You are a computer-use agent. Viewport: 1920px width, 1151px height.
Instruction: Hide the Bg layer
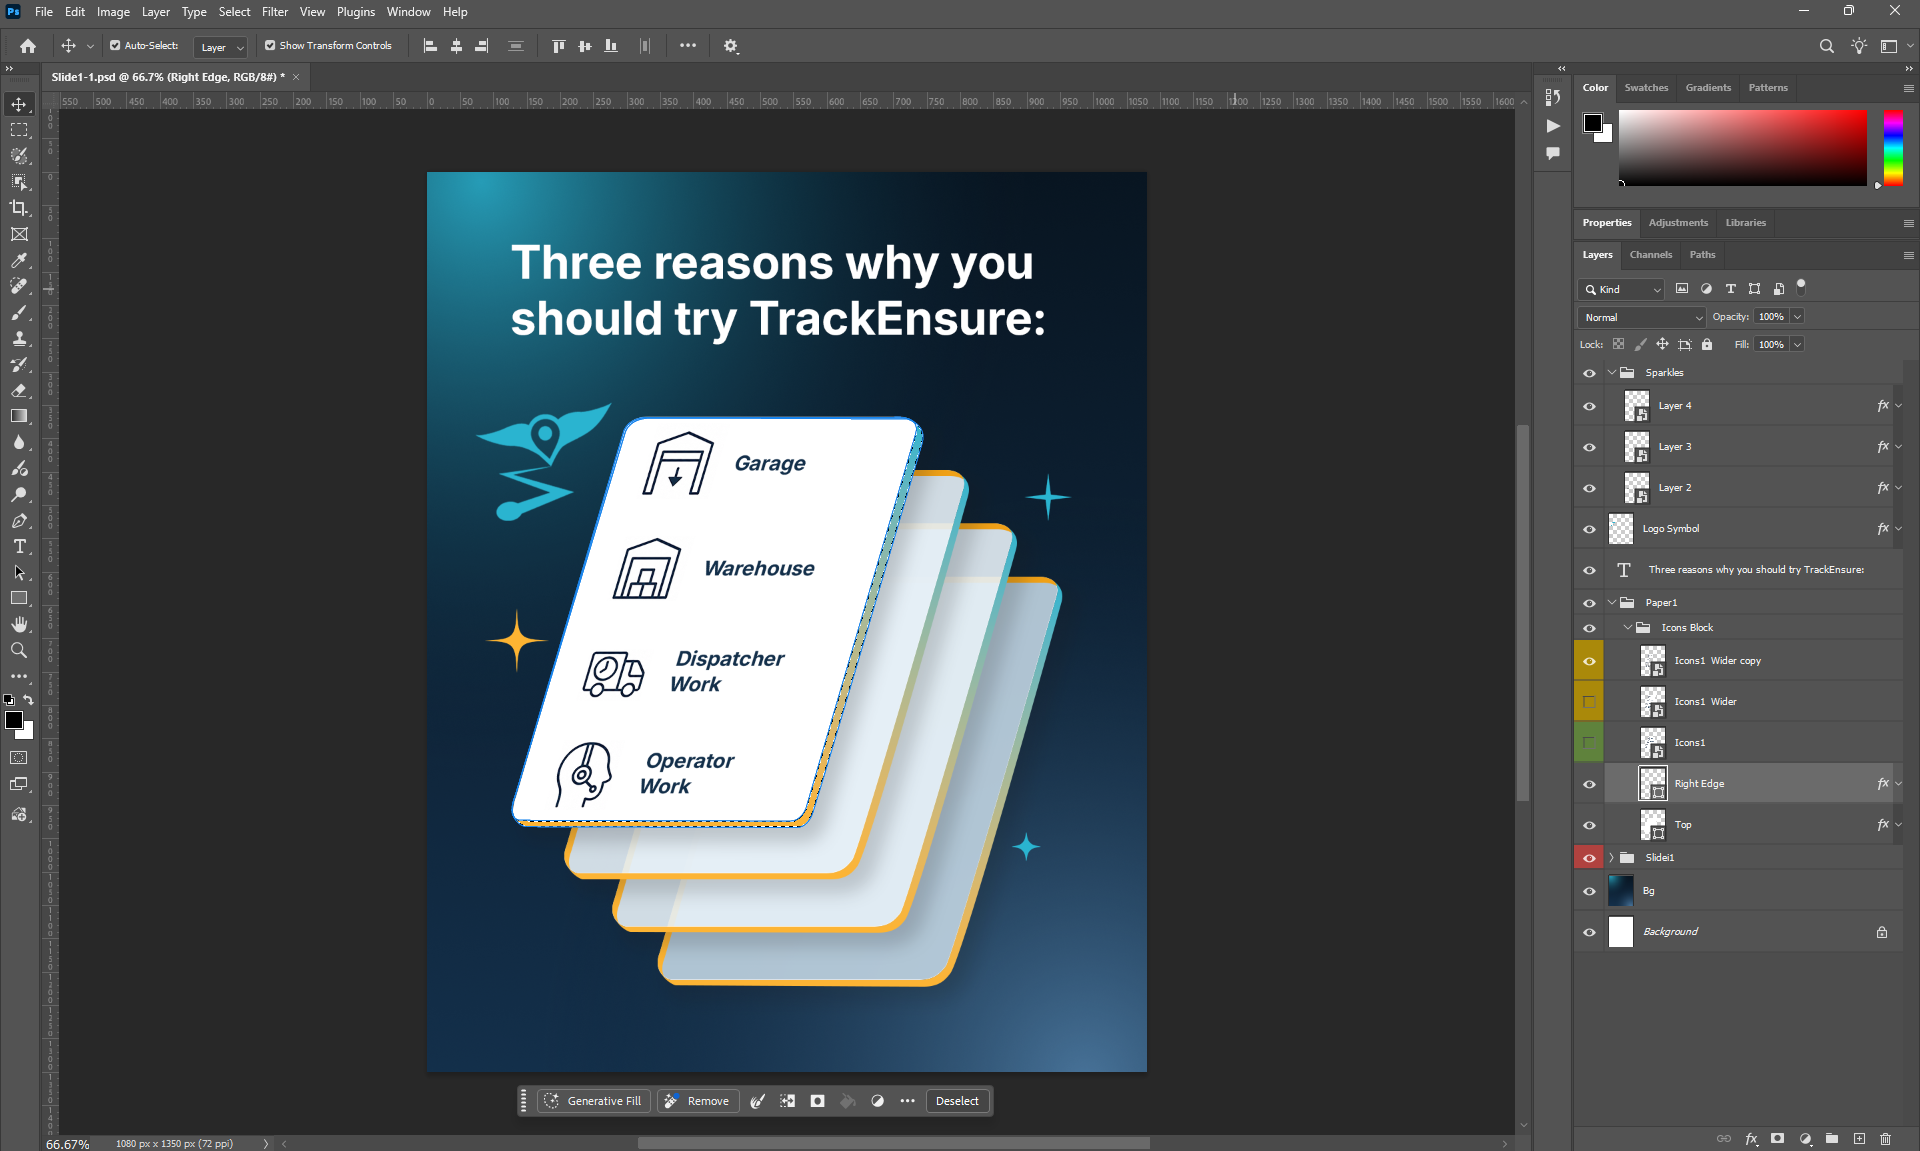click(1589, 891)
